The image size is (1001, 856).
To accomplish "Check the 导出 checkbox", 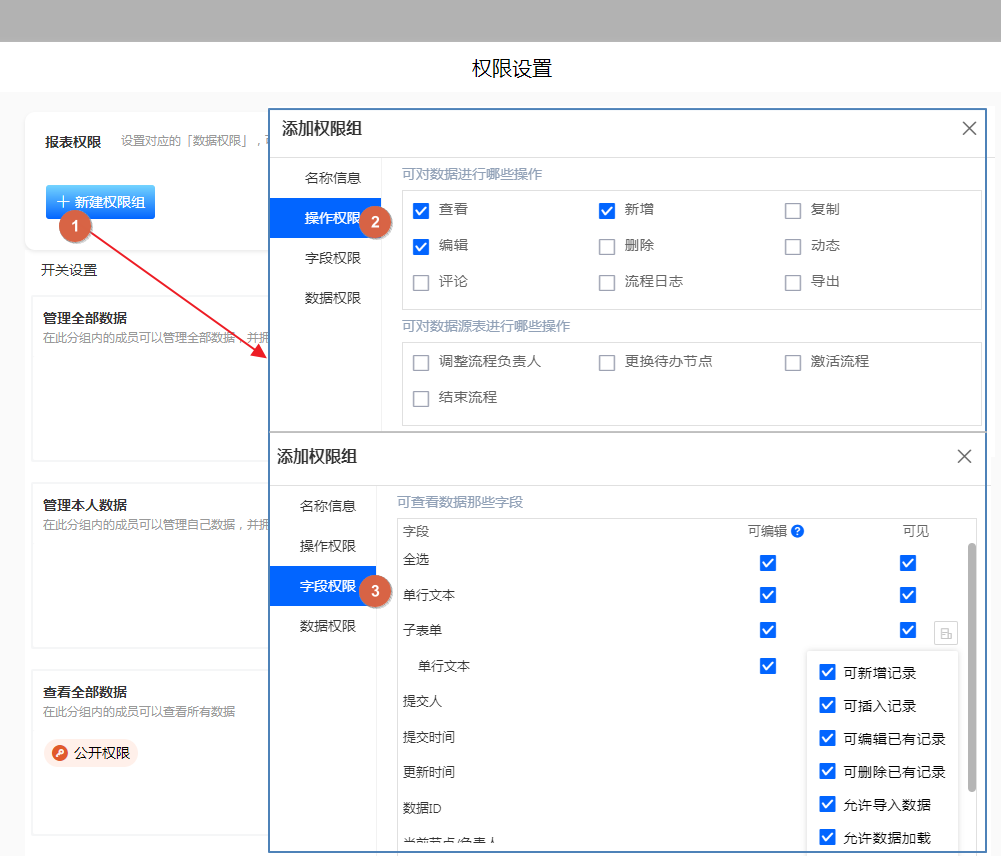I will (793, 282).
